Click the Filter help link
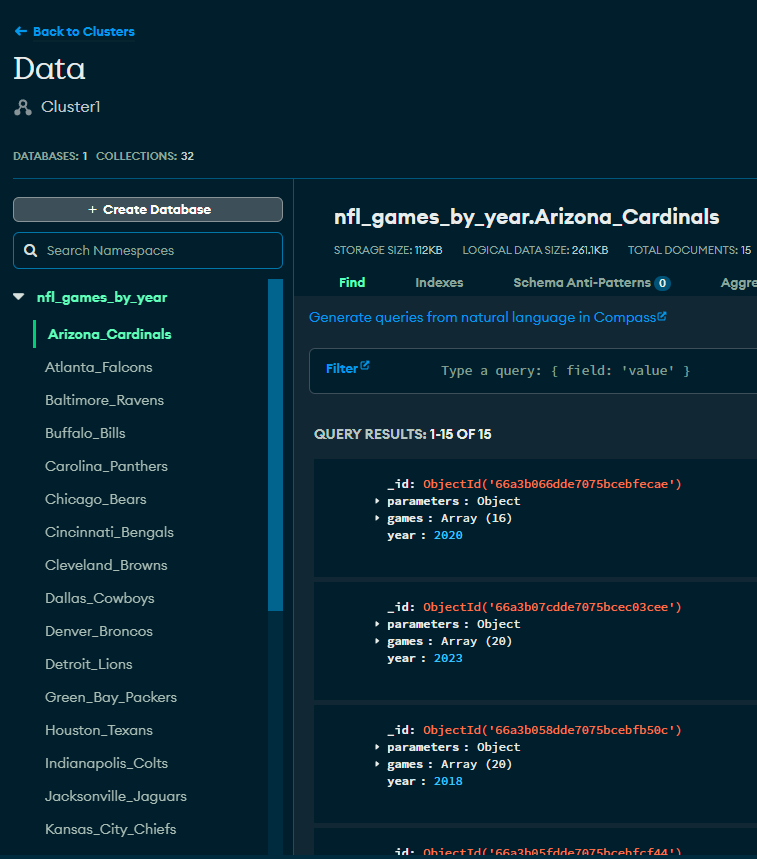 pyautogui.click(x=341, y=369)
